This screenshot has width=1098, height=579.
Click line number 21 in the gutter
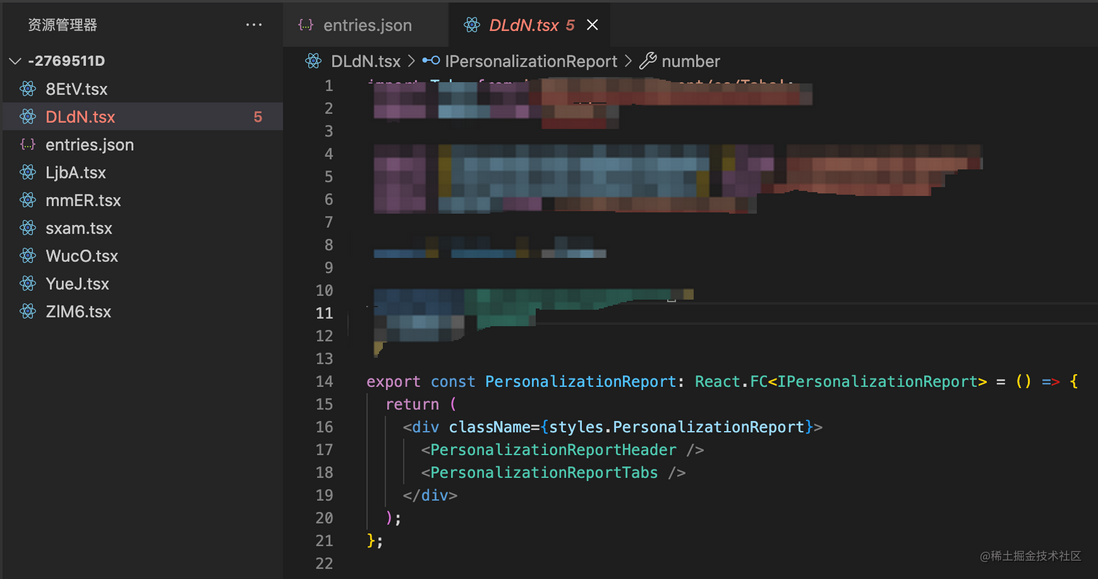click(324, 540)
